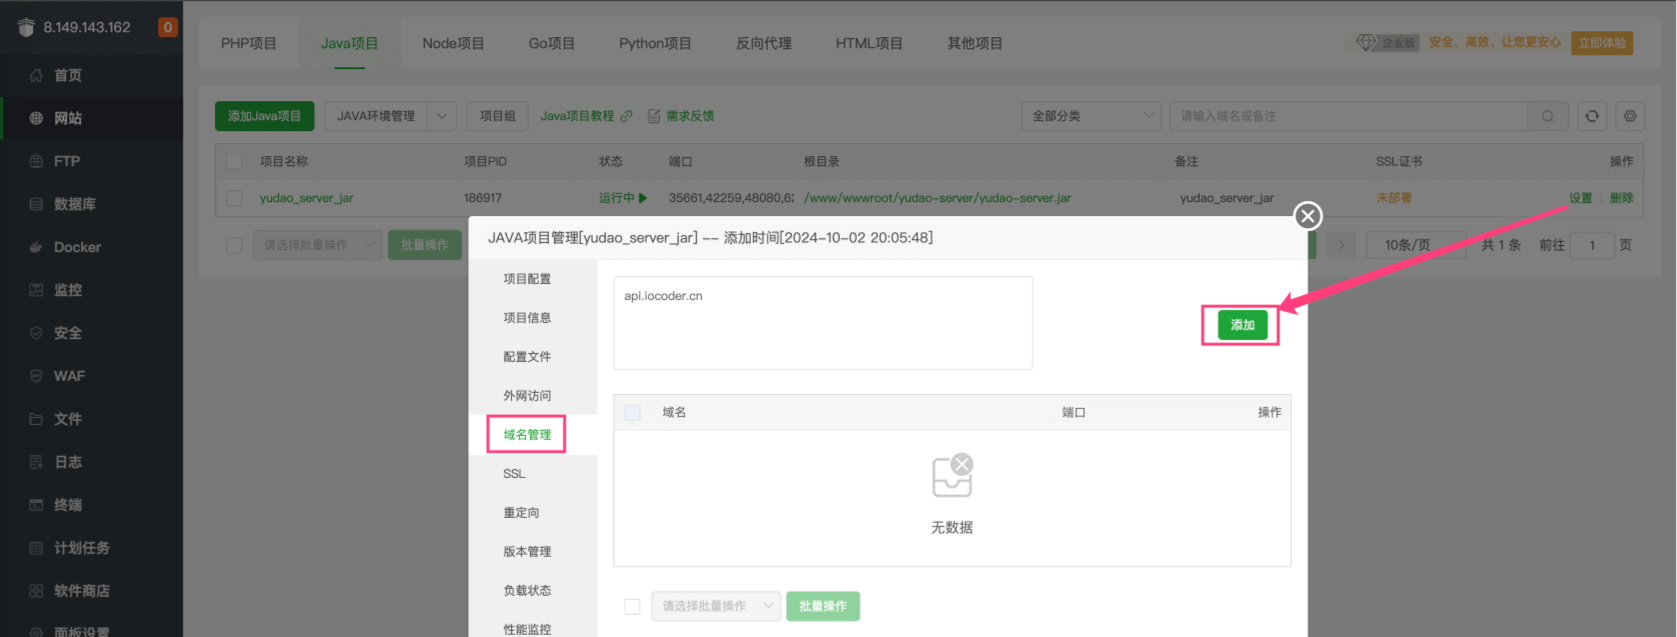Tick the yudao_server_jar row checkbox

click(234, 198)
